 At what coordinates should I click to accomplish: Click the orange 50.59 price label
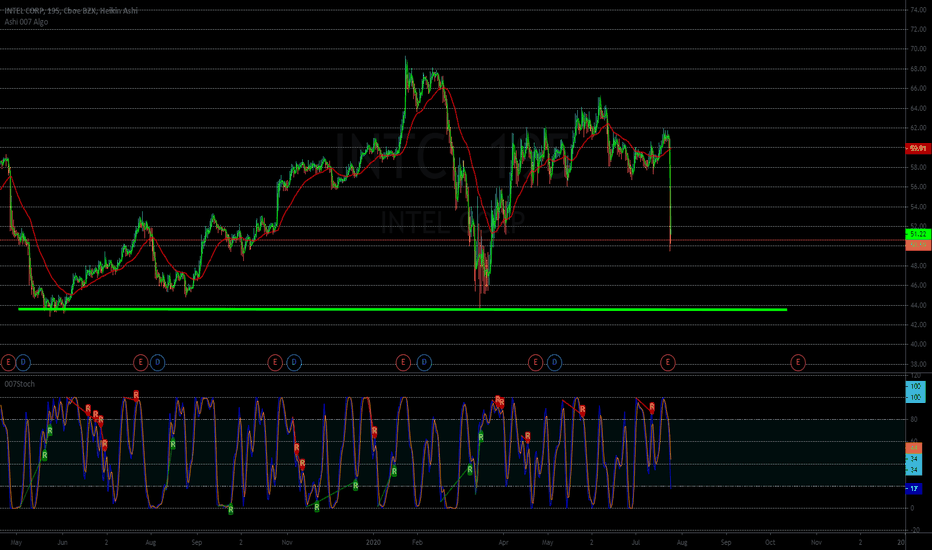(918, 245)
